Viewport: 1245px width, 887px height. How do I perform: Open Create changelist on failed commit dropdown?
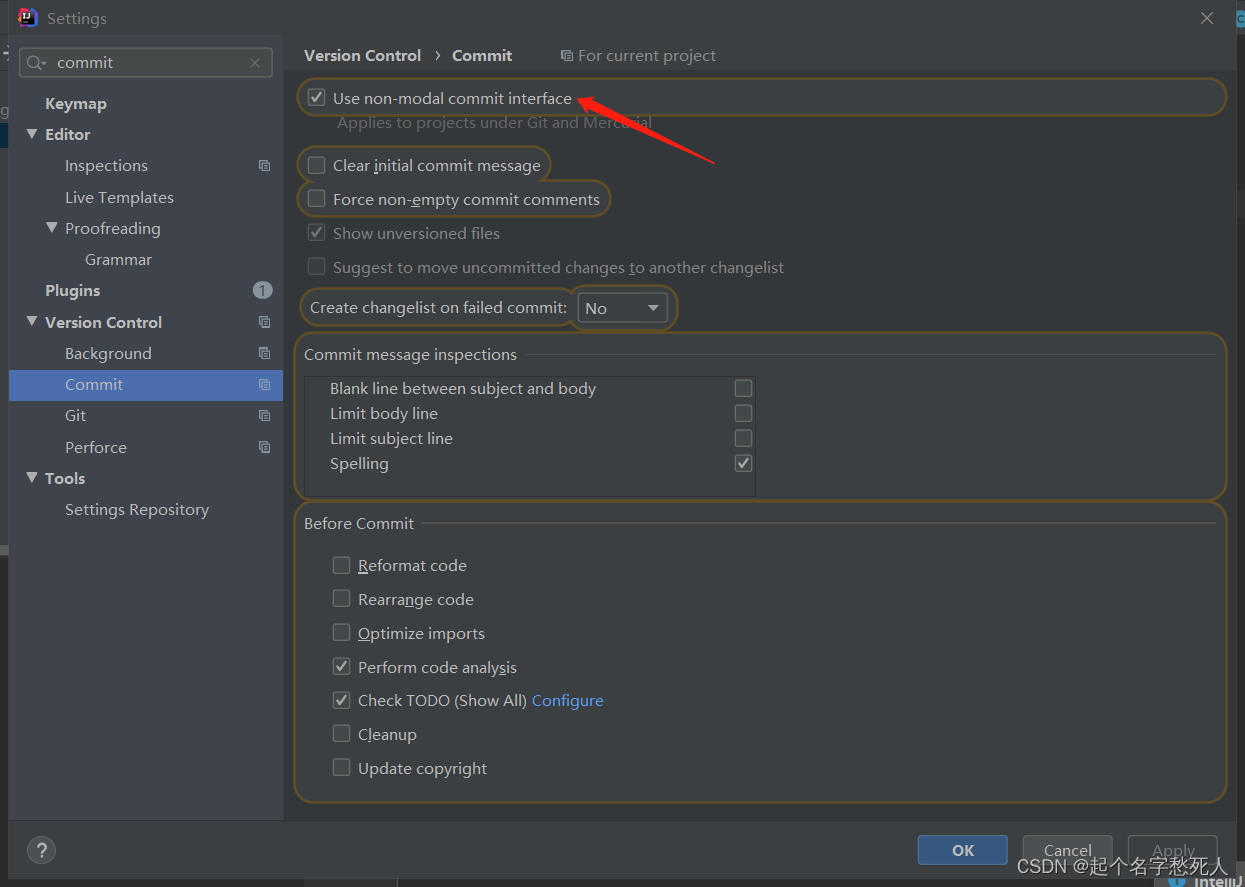tap(623, 308)
